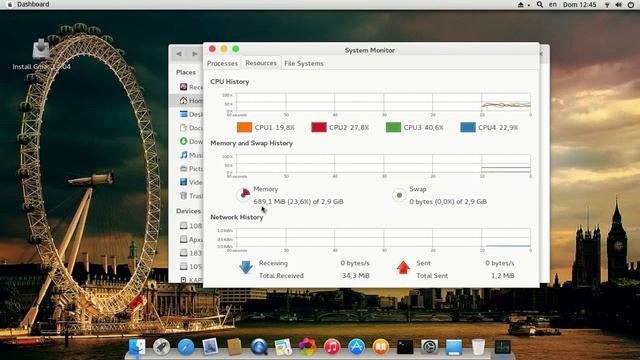The image size is (640, 360).
Task: Select the Resources tab
Action: click(261, 63)
